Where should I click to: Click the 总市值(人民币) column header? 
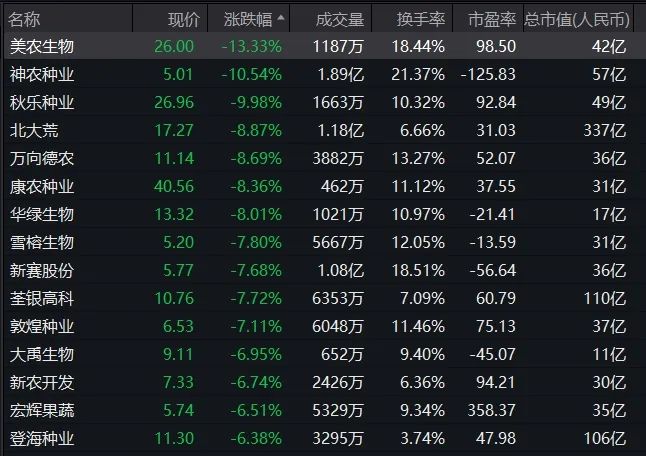pyautogui.click(x=577, y=19)
